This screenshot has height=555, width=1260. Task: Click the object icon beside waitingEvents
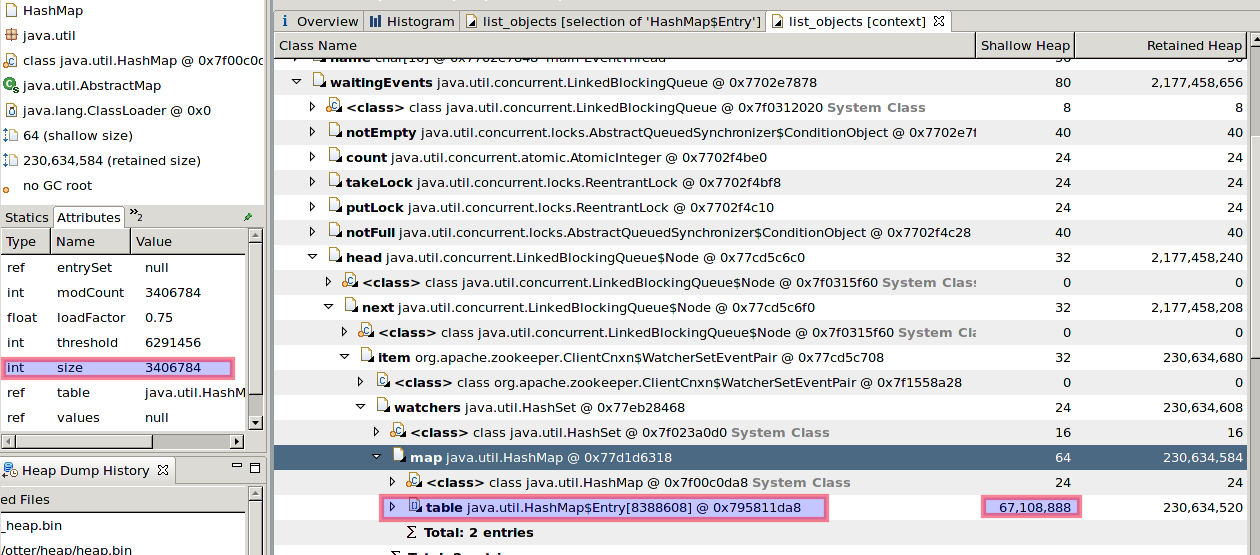click(x=319, y=82)
